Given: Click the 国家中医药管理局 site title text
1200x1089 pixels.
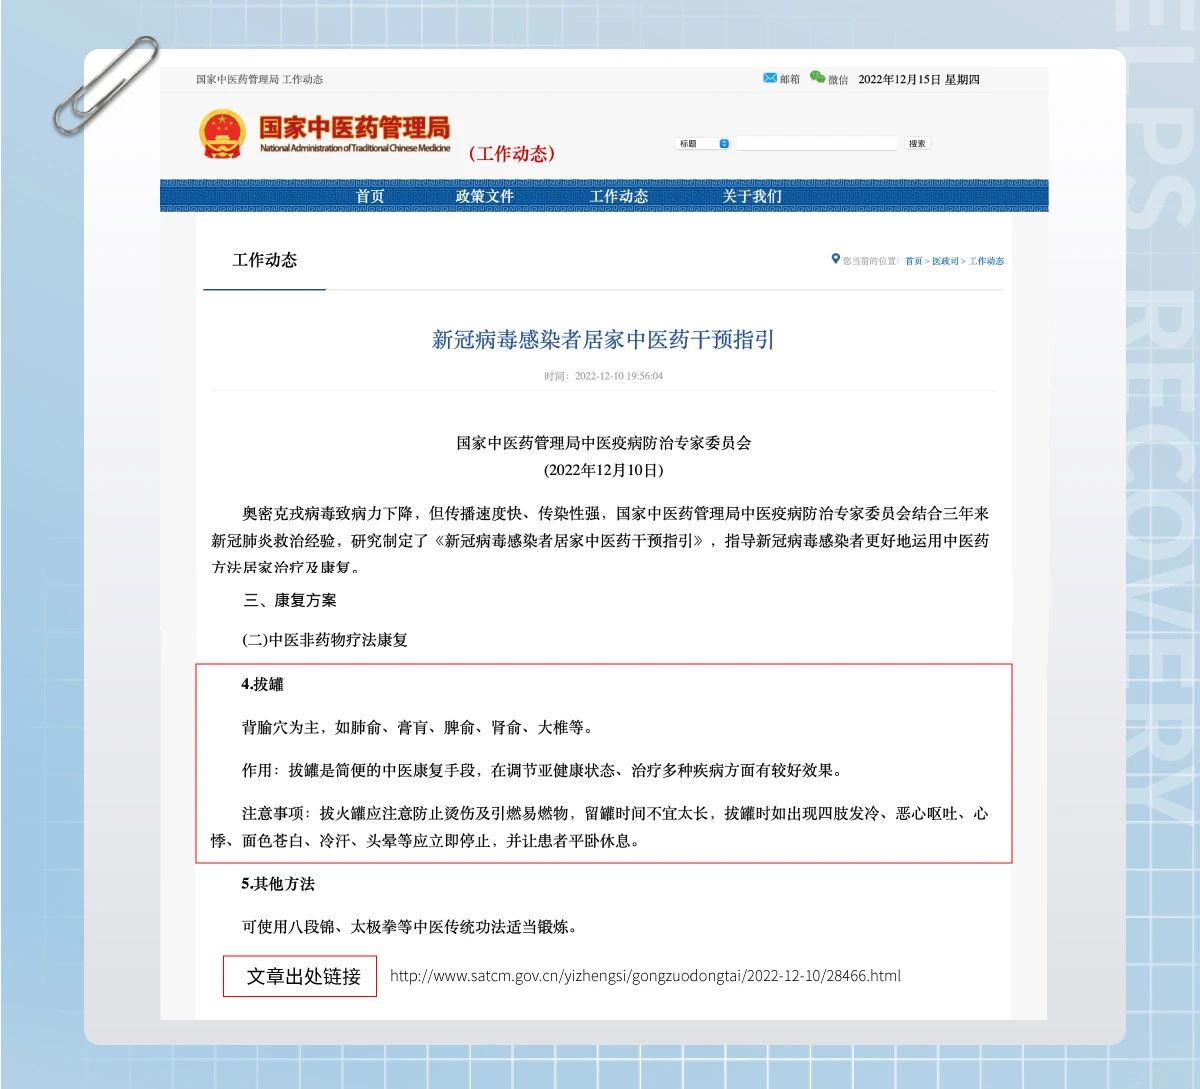Looking at the screenshot, I should pos(354,128).
